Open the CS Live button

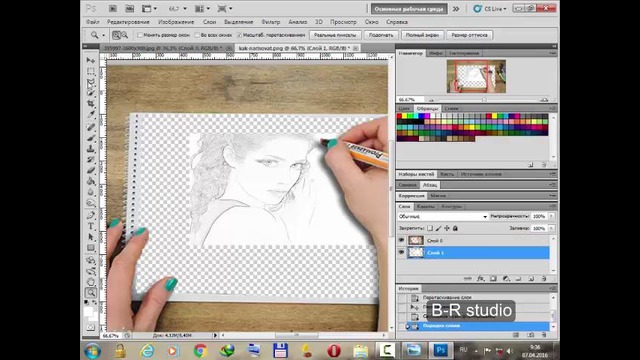490,9
